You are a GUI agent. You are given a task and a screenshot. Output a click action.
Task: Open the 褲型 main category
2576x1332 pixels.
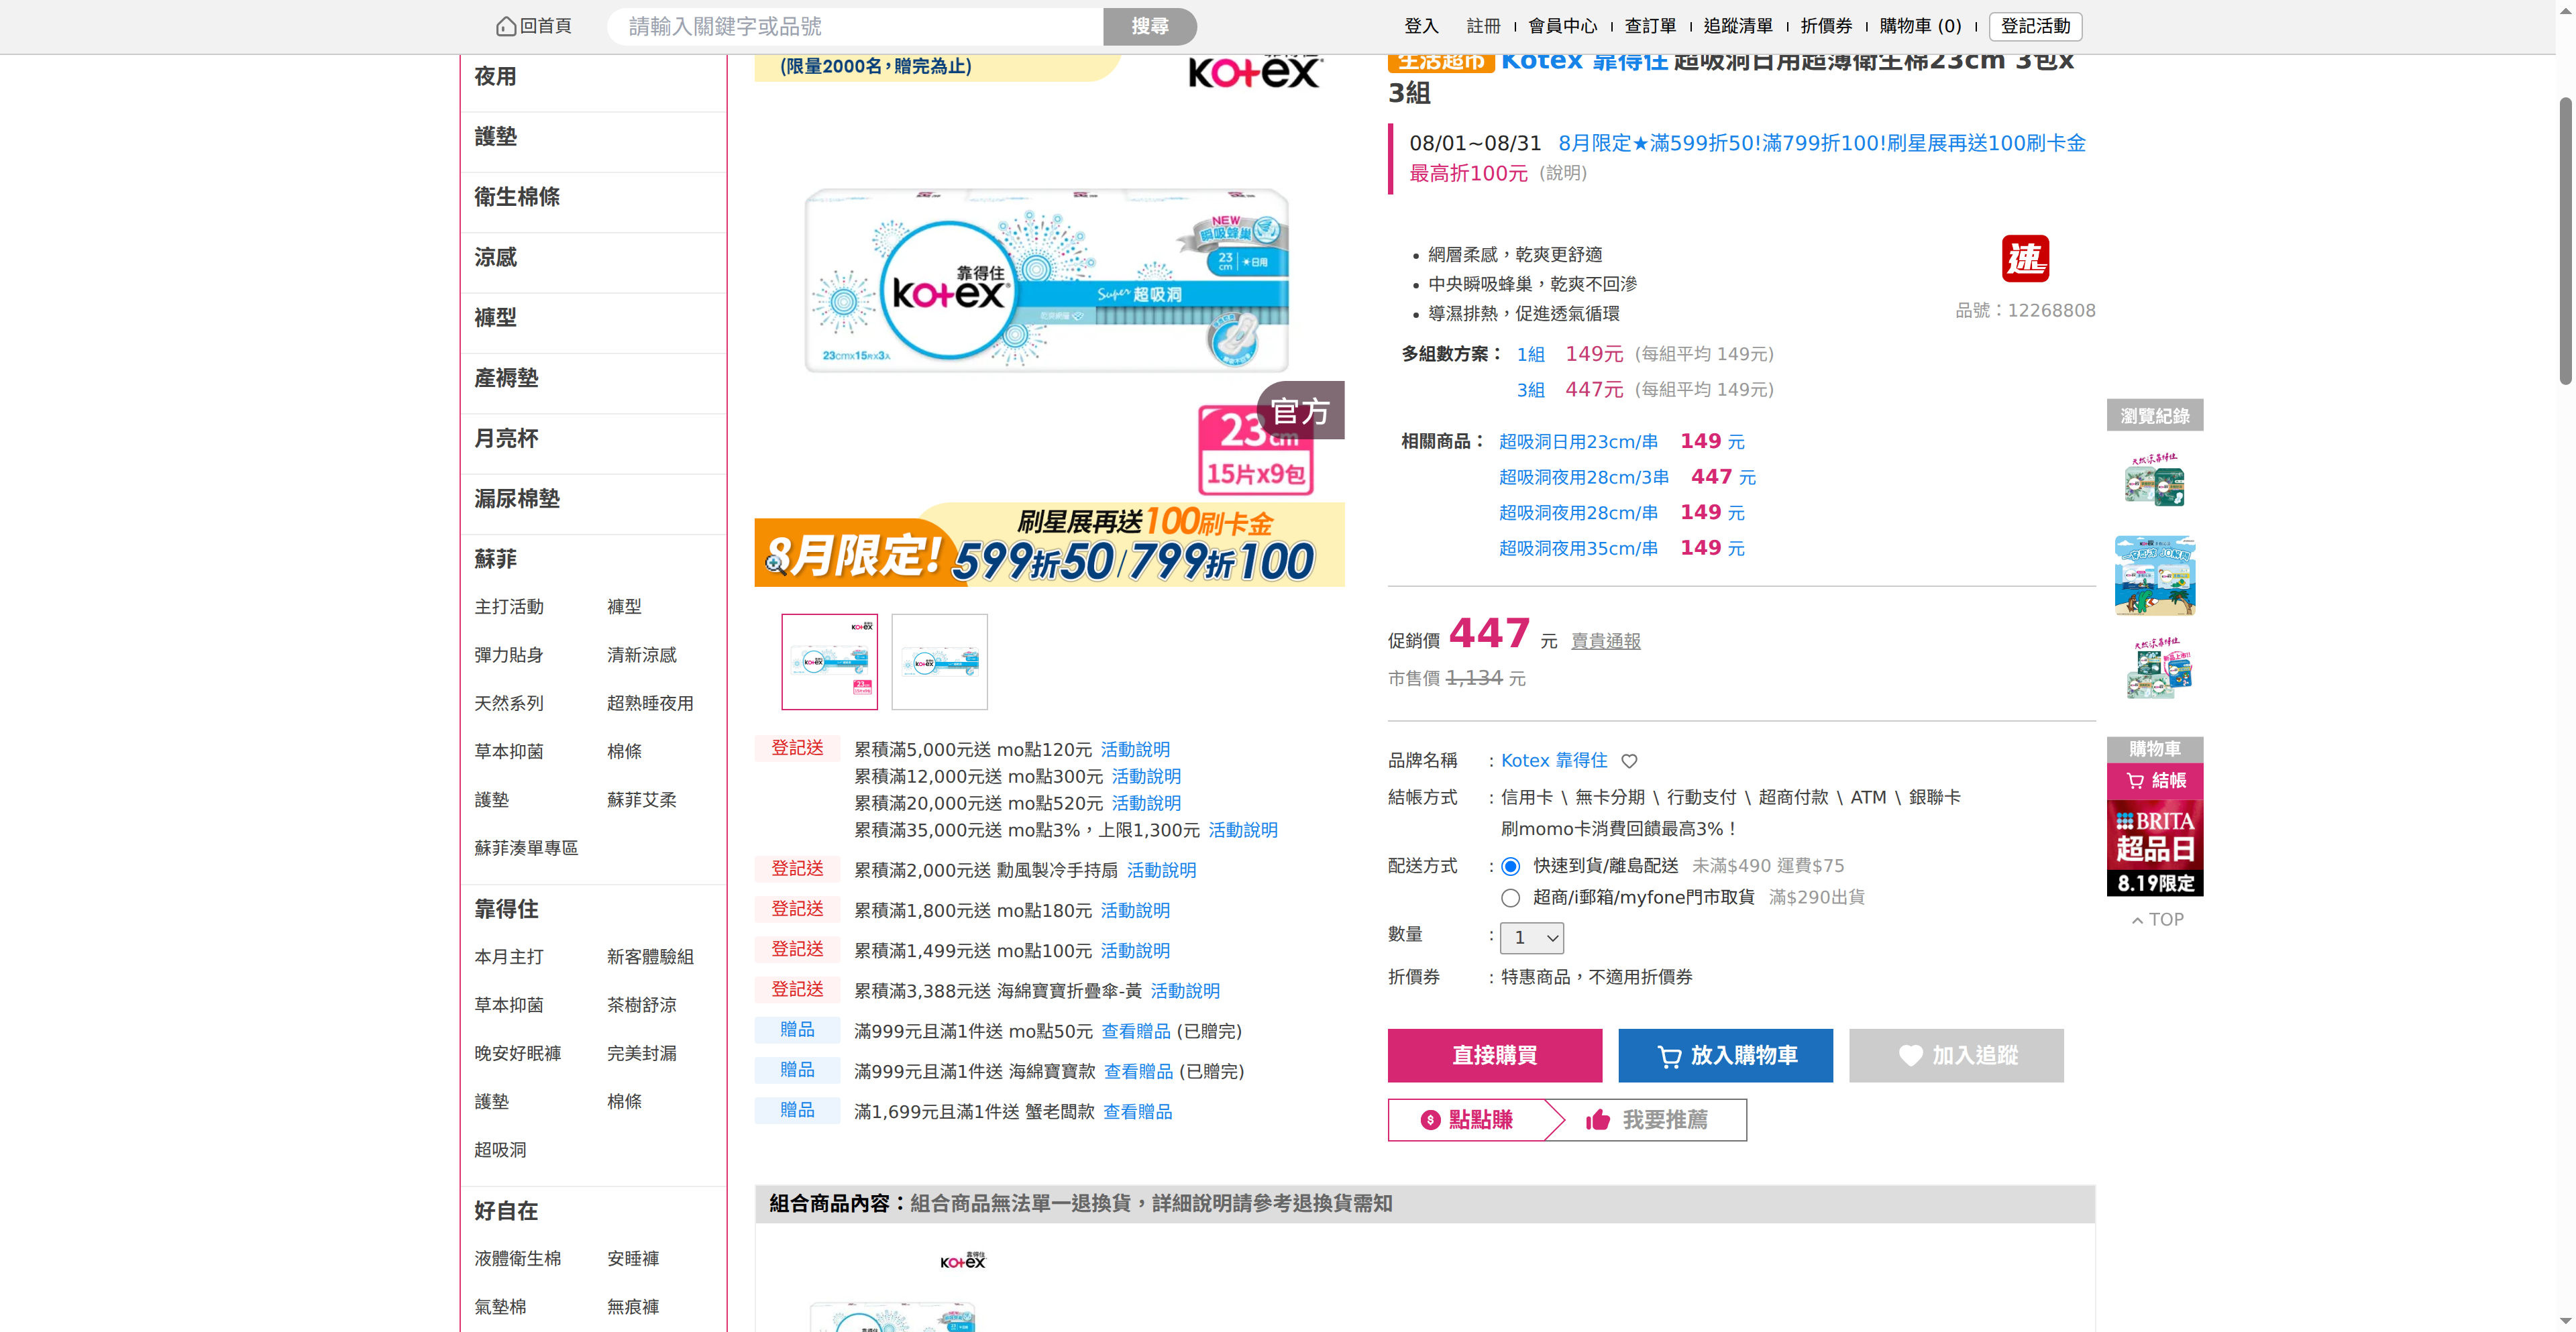tap(495, 318)
